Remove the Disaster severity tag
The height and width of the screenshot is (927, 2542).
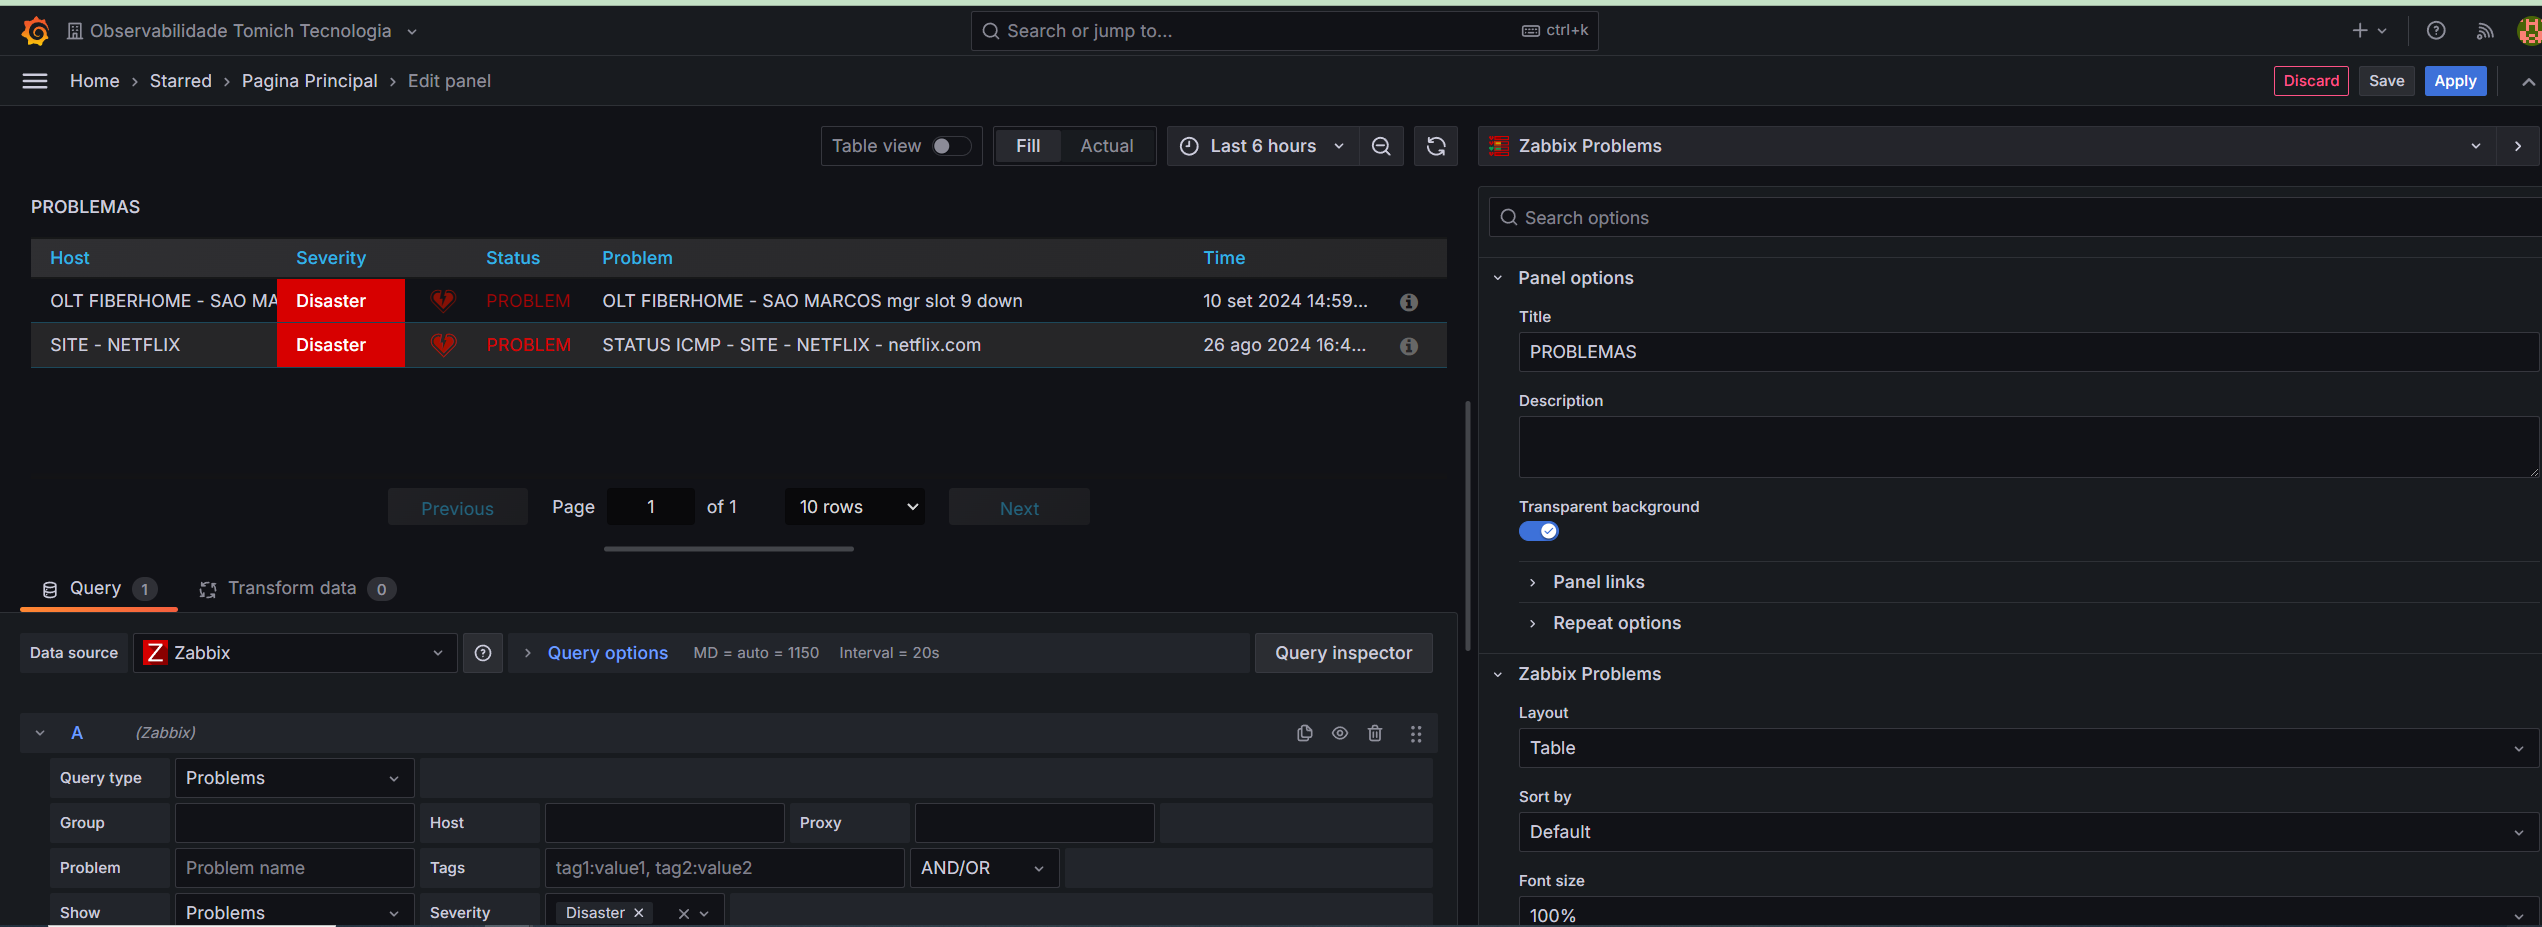(x=639, y=913)
